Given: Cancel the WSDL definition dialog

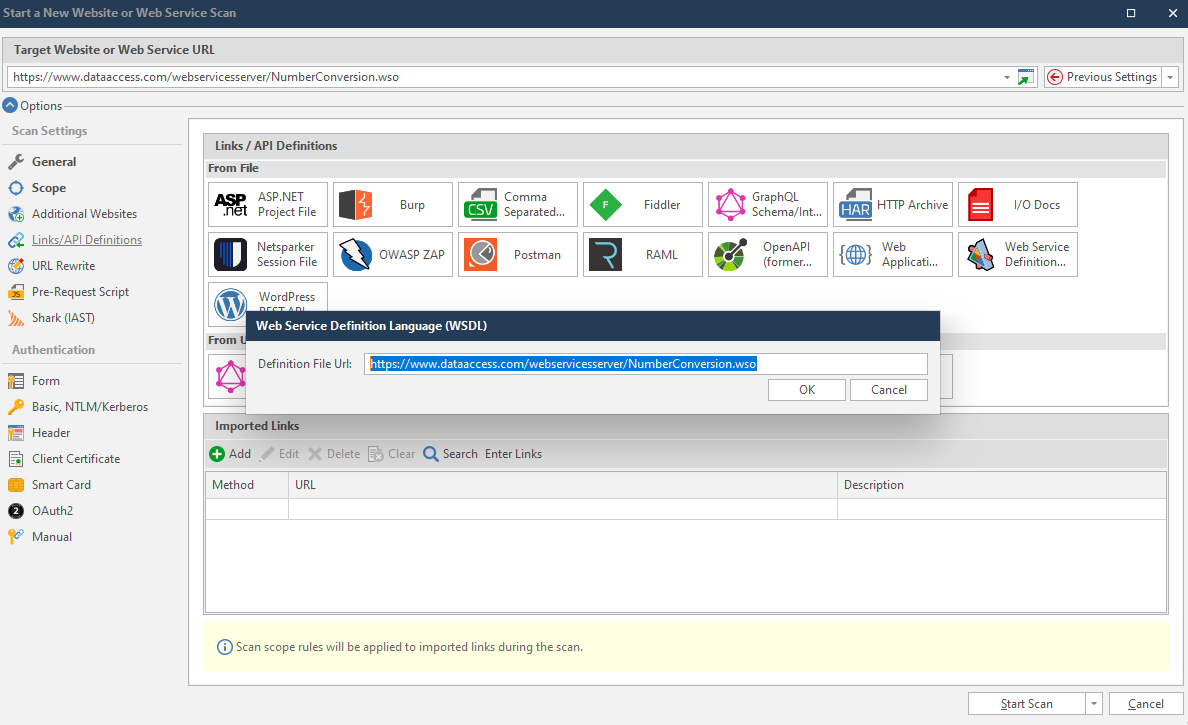Looking at the screenshot, I should pyautogui.click(x=888, y=390).
